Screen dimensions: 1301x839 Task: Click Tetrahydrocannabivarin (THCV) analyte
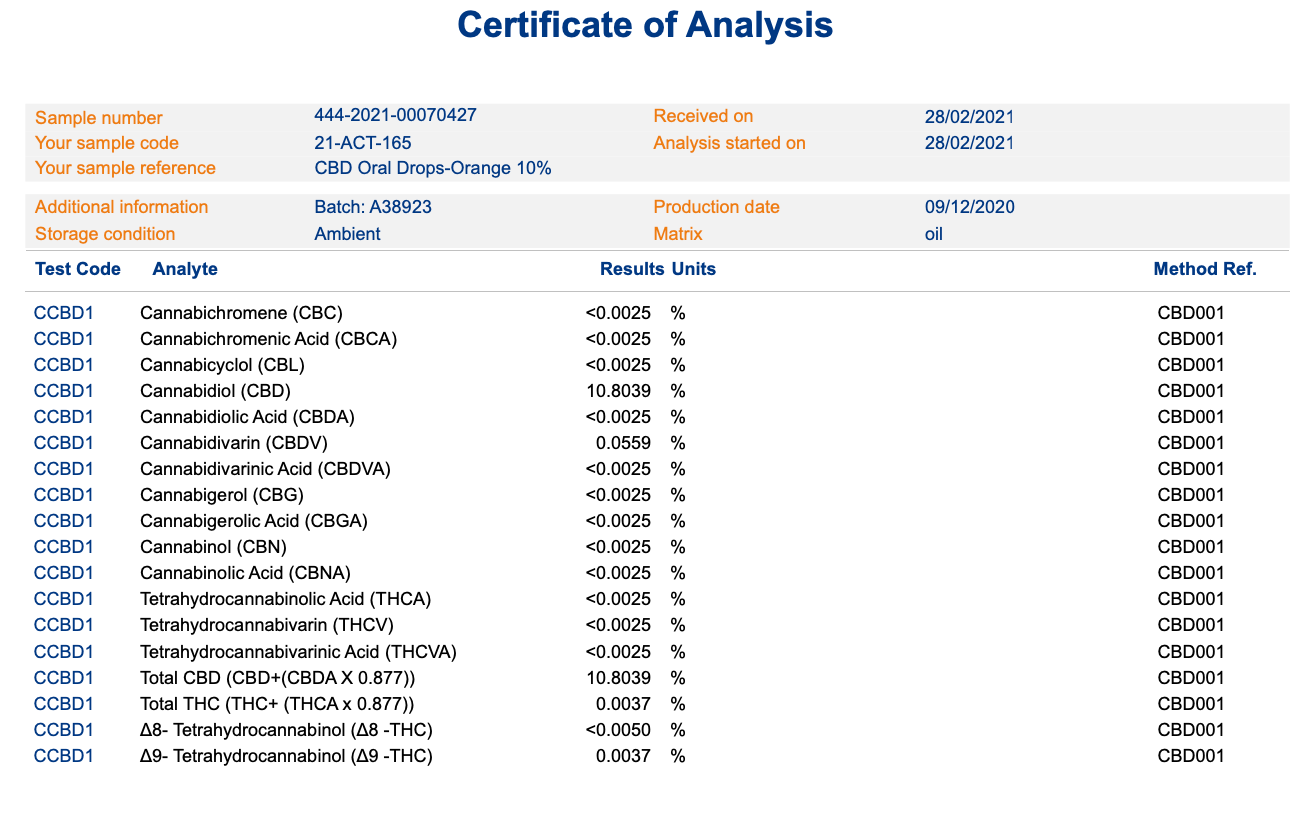point(267,625)
